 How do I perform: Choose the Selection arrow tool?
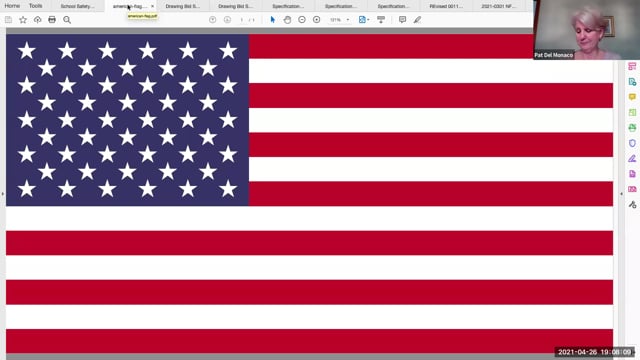coord(273,20)
